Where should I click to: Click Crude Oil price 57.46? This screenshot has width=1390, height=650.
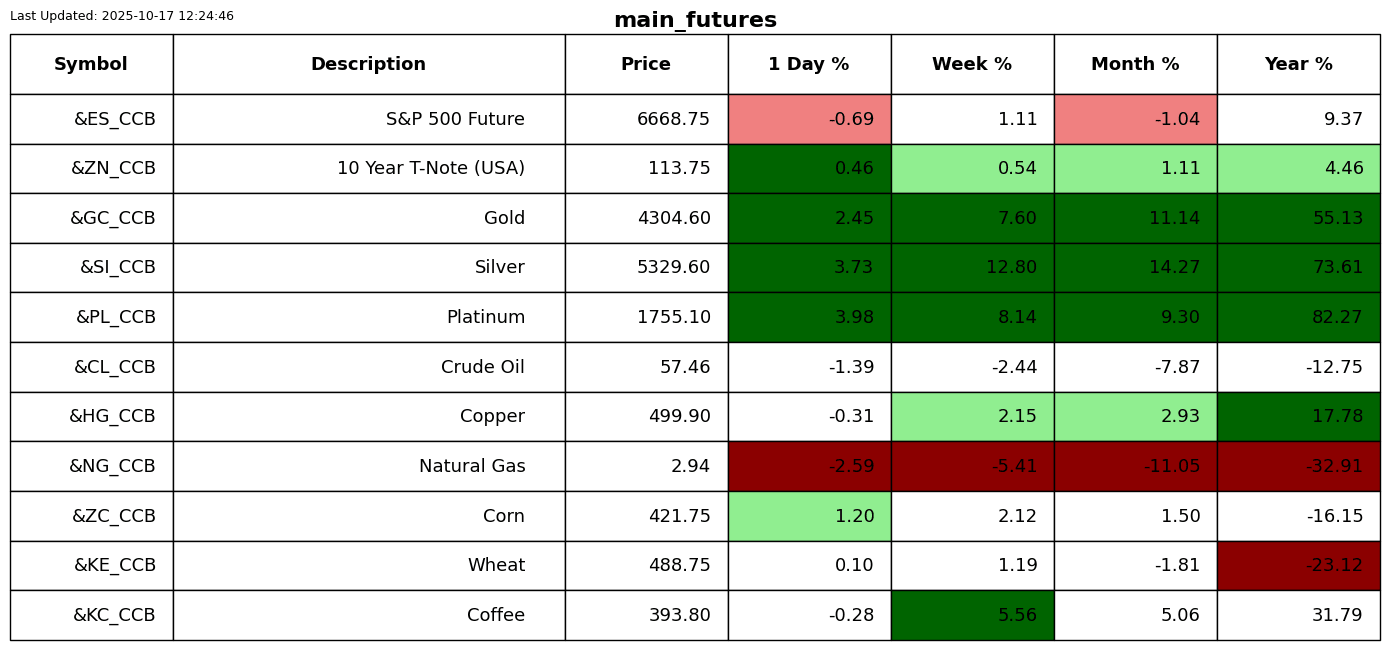(684, 367)
